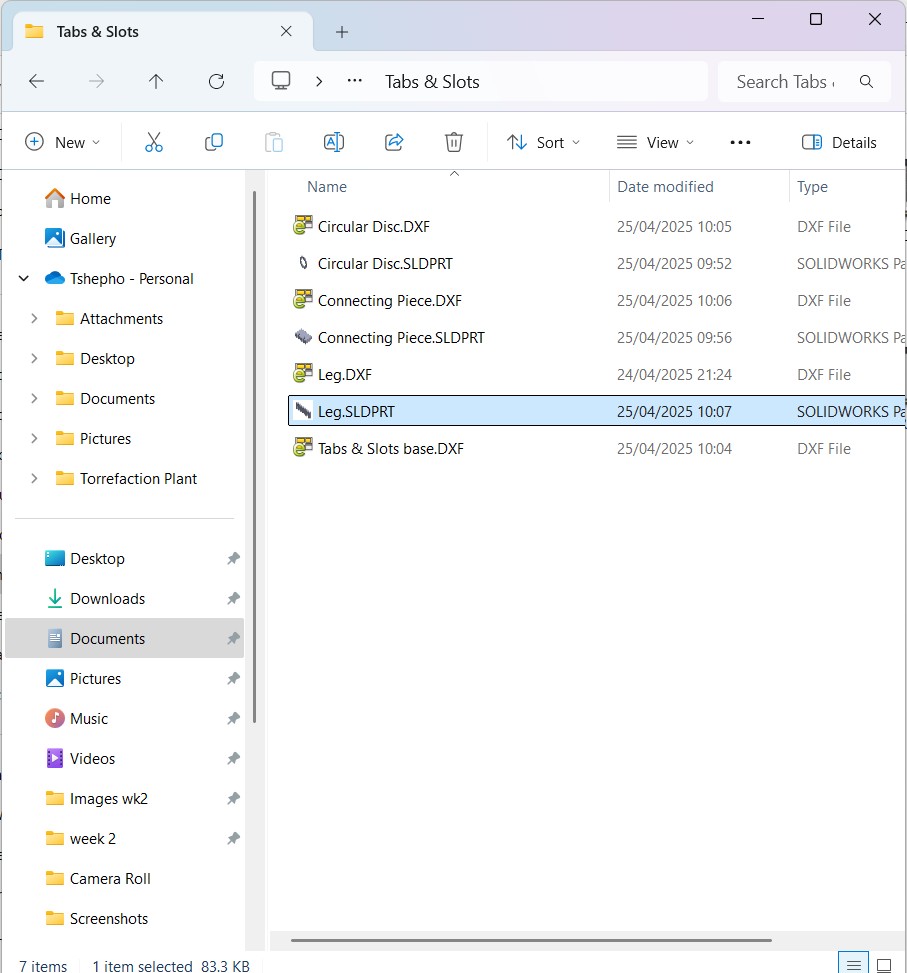Screen dimensions: 907x973
Task: Select the Leg.DXF file
Action: pyautogui.click(x=344, y=374)
